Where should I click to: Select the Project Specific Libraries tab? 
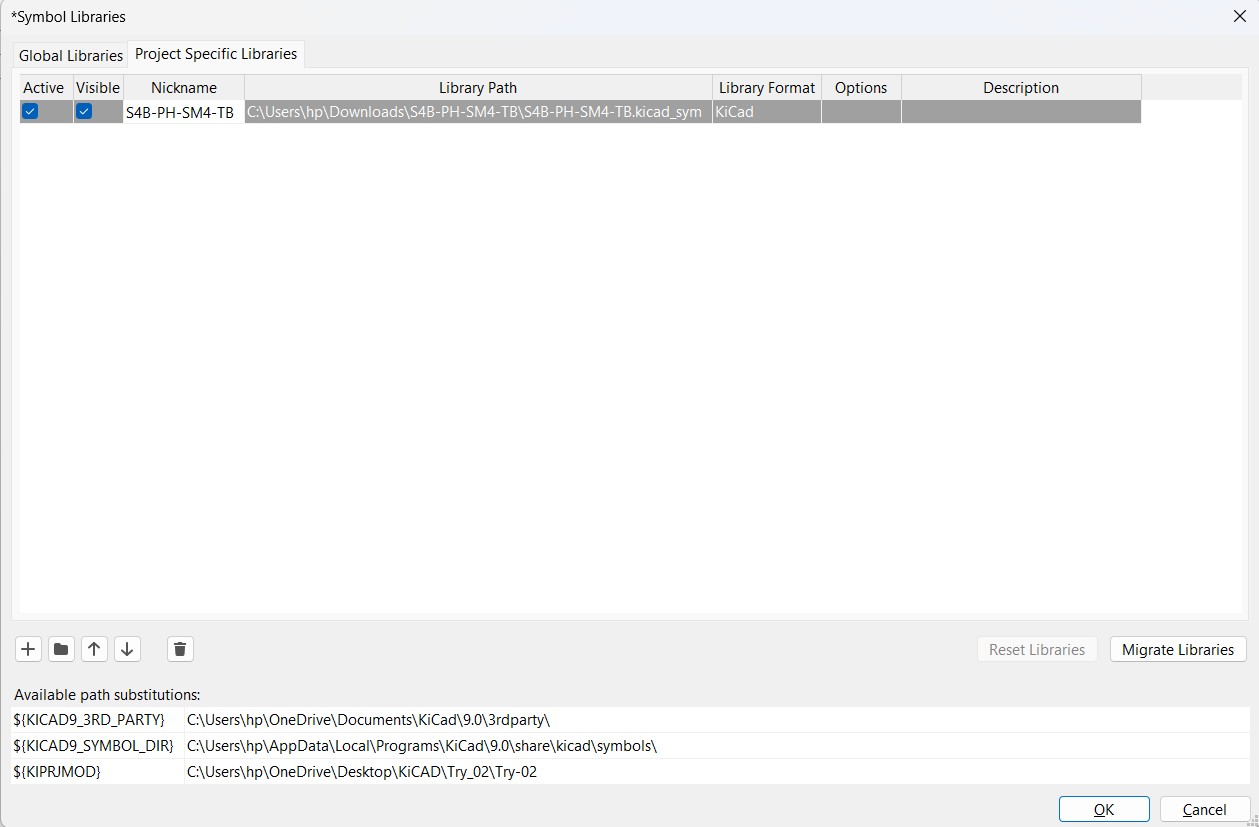(215, 55)
